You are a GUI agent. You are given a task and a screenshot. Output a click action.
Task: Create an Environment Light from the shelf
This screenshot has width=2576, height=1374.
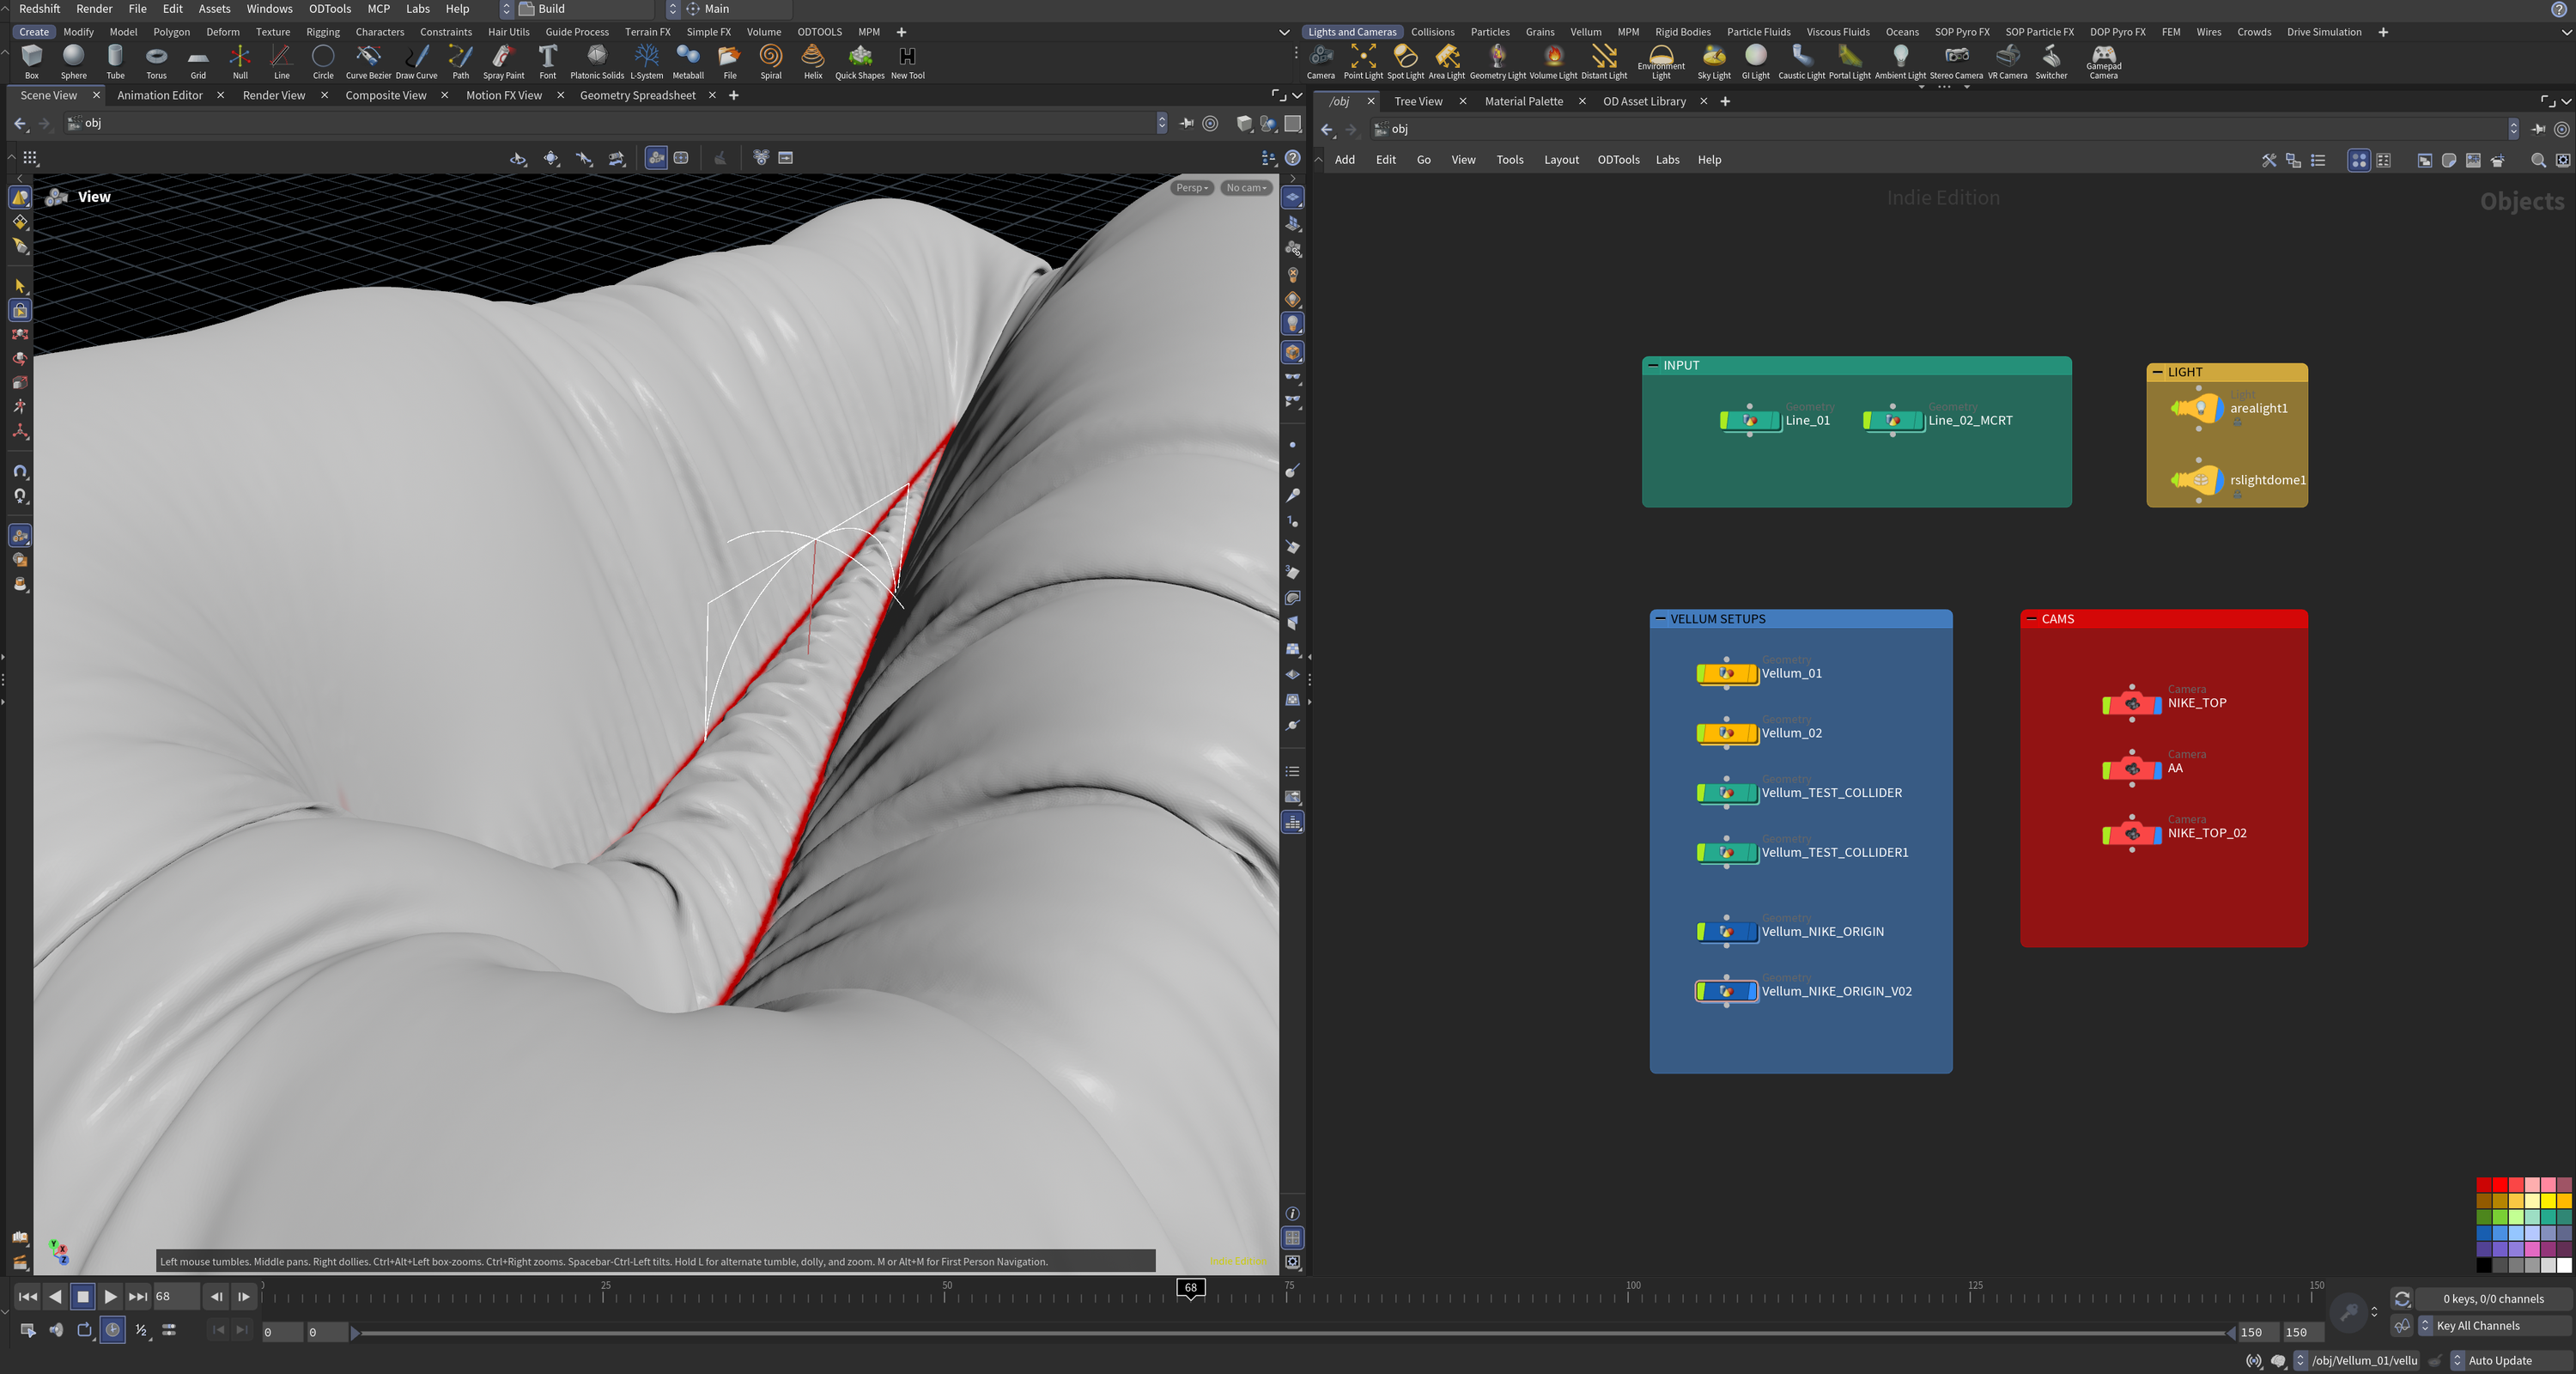click(x=1660, y=61)
